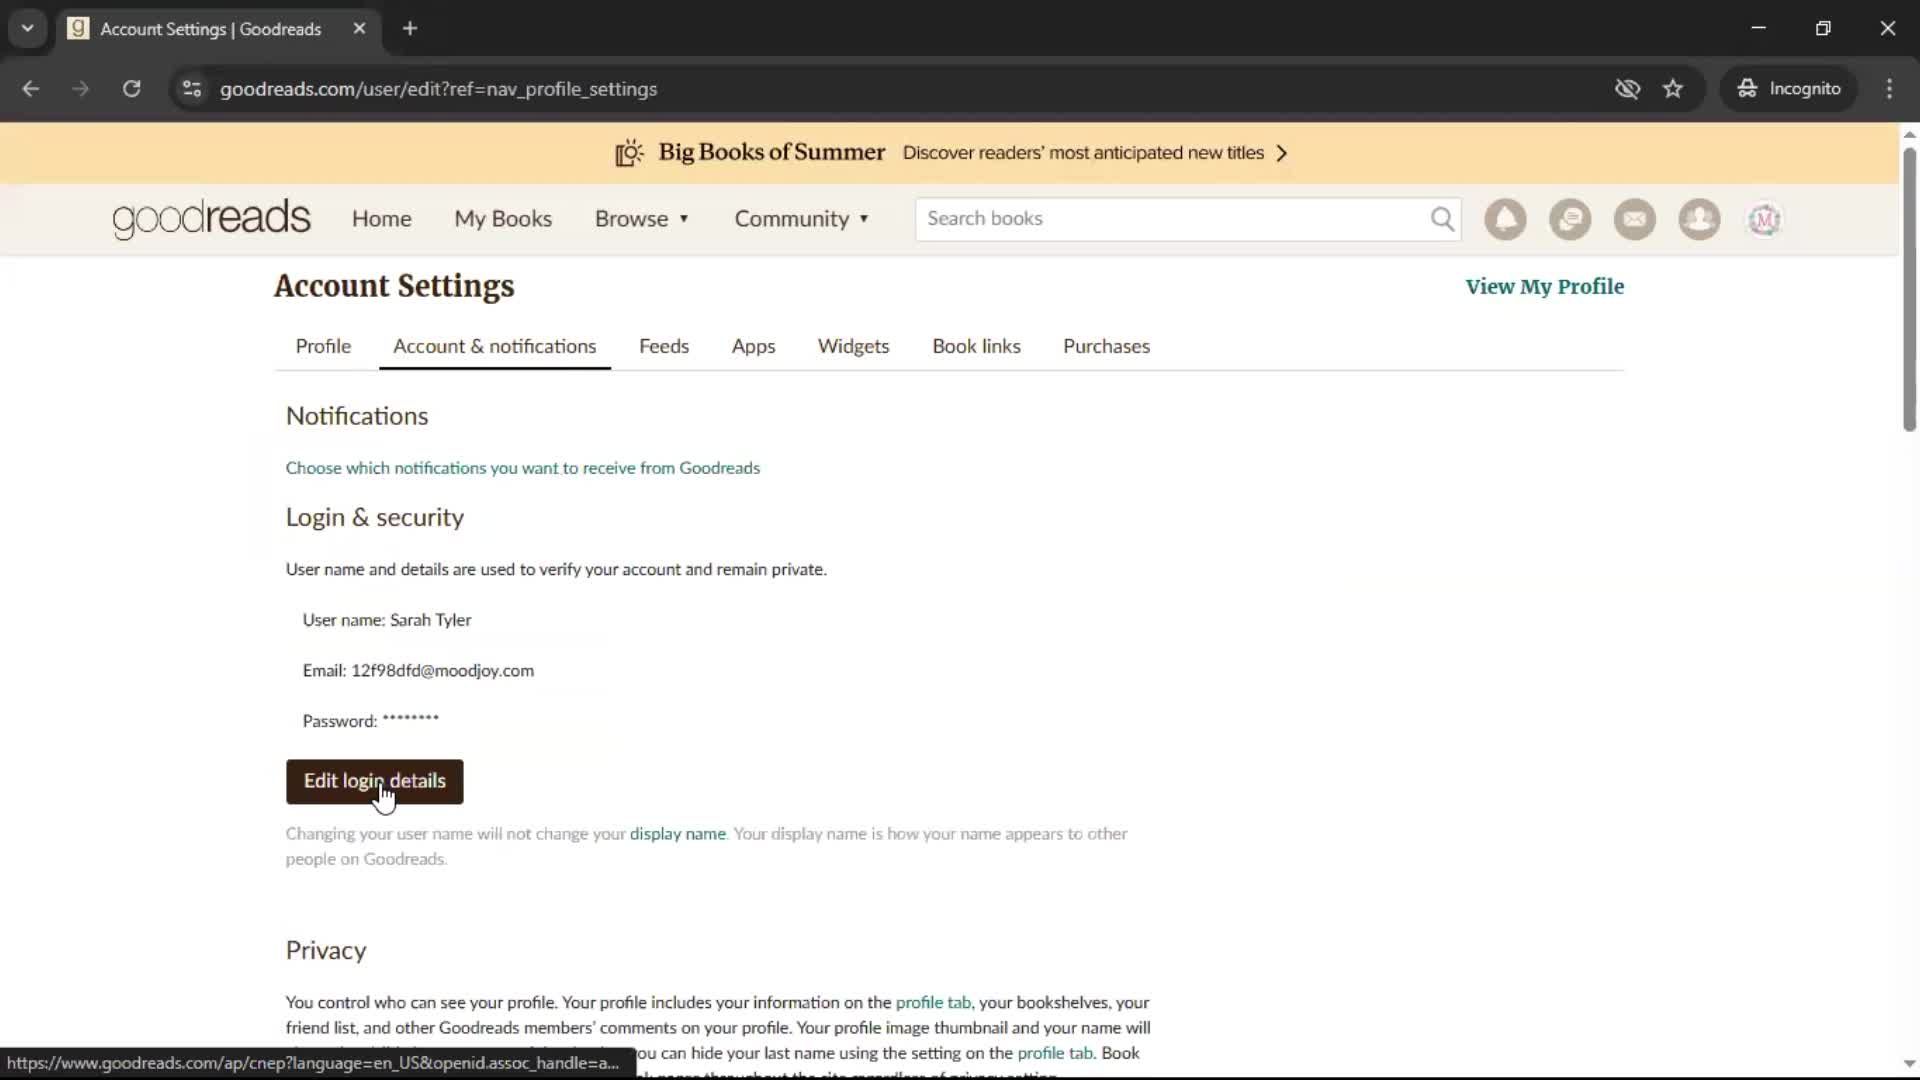Expand the Browse dropdown menu

point(642,219)
